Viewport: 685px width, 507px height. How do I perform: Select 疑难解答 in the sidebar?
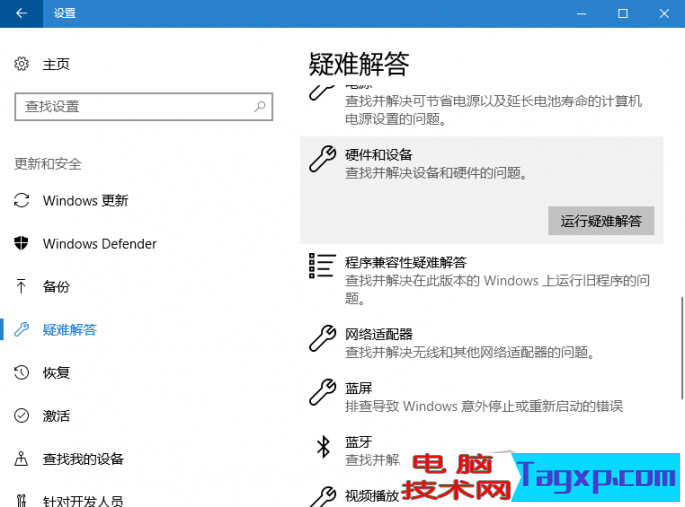69,330
